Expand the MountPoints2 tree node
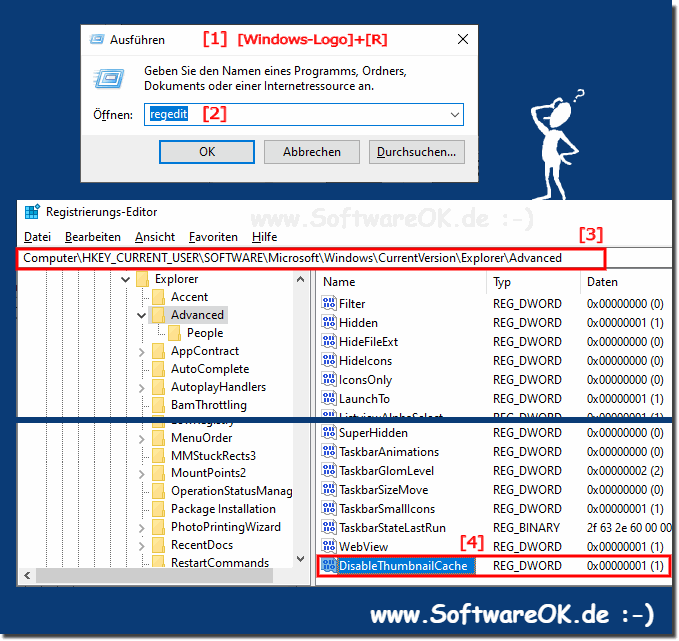The width and height of the screenshot is (679, 641). 142,474
